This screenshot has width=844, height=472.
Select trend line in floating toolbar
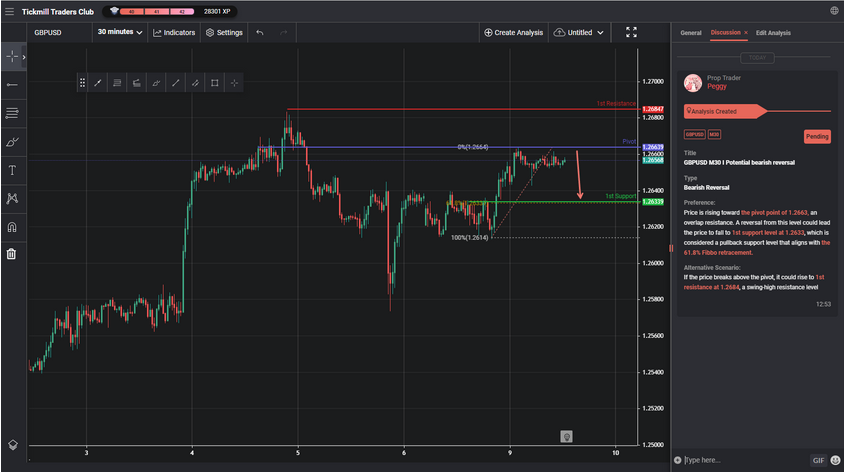click(98, 83)
